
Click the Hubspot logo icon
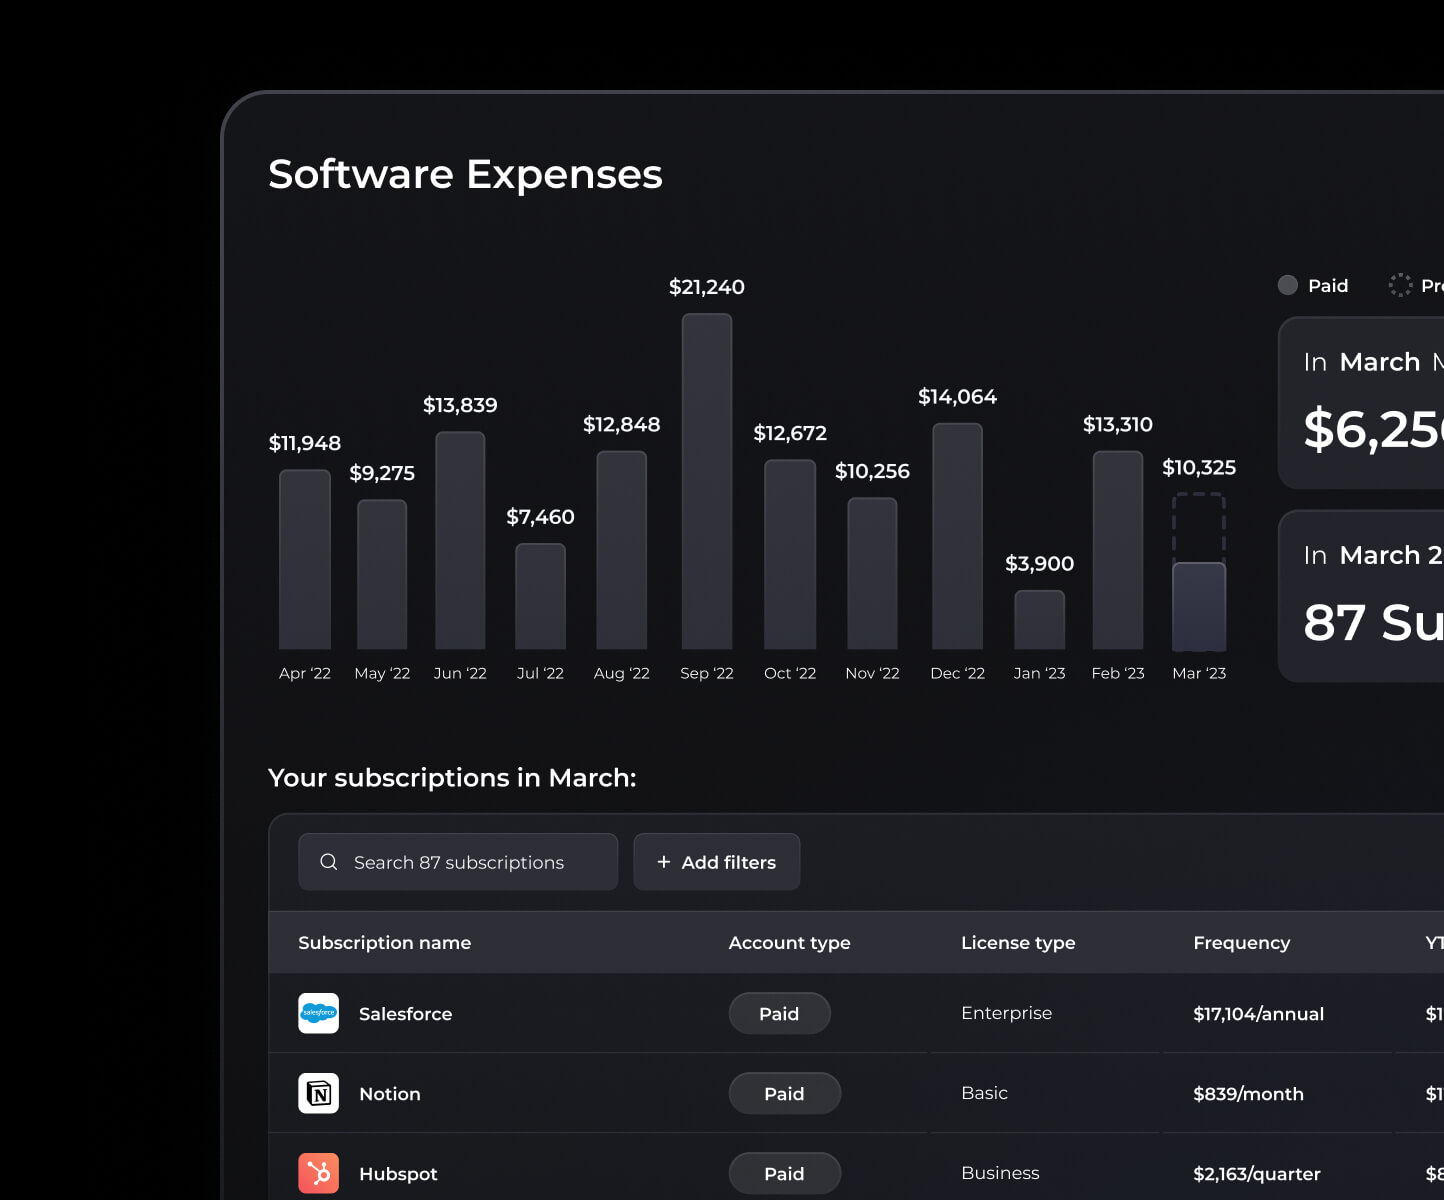(x=318, y=1173)
